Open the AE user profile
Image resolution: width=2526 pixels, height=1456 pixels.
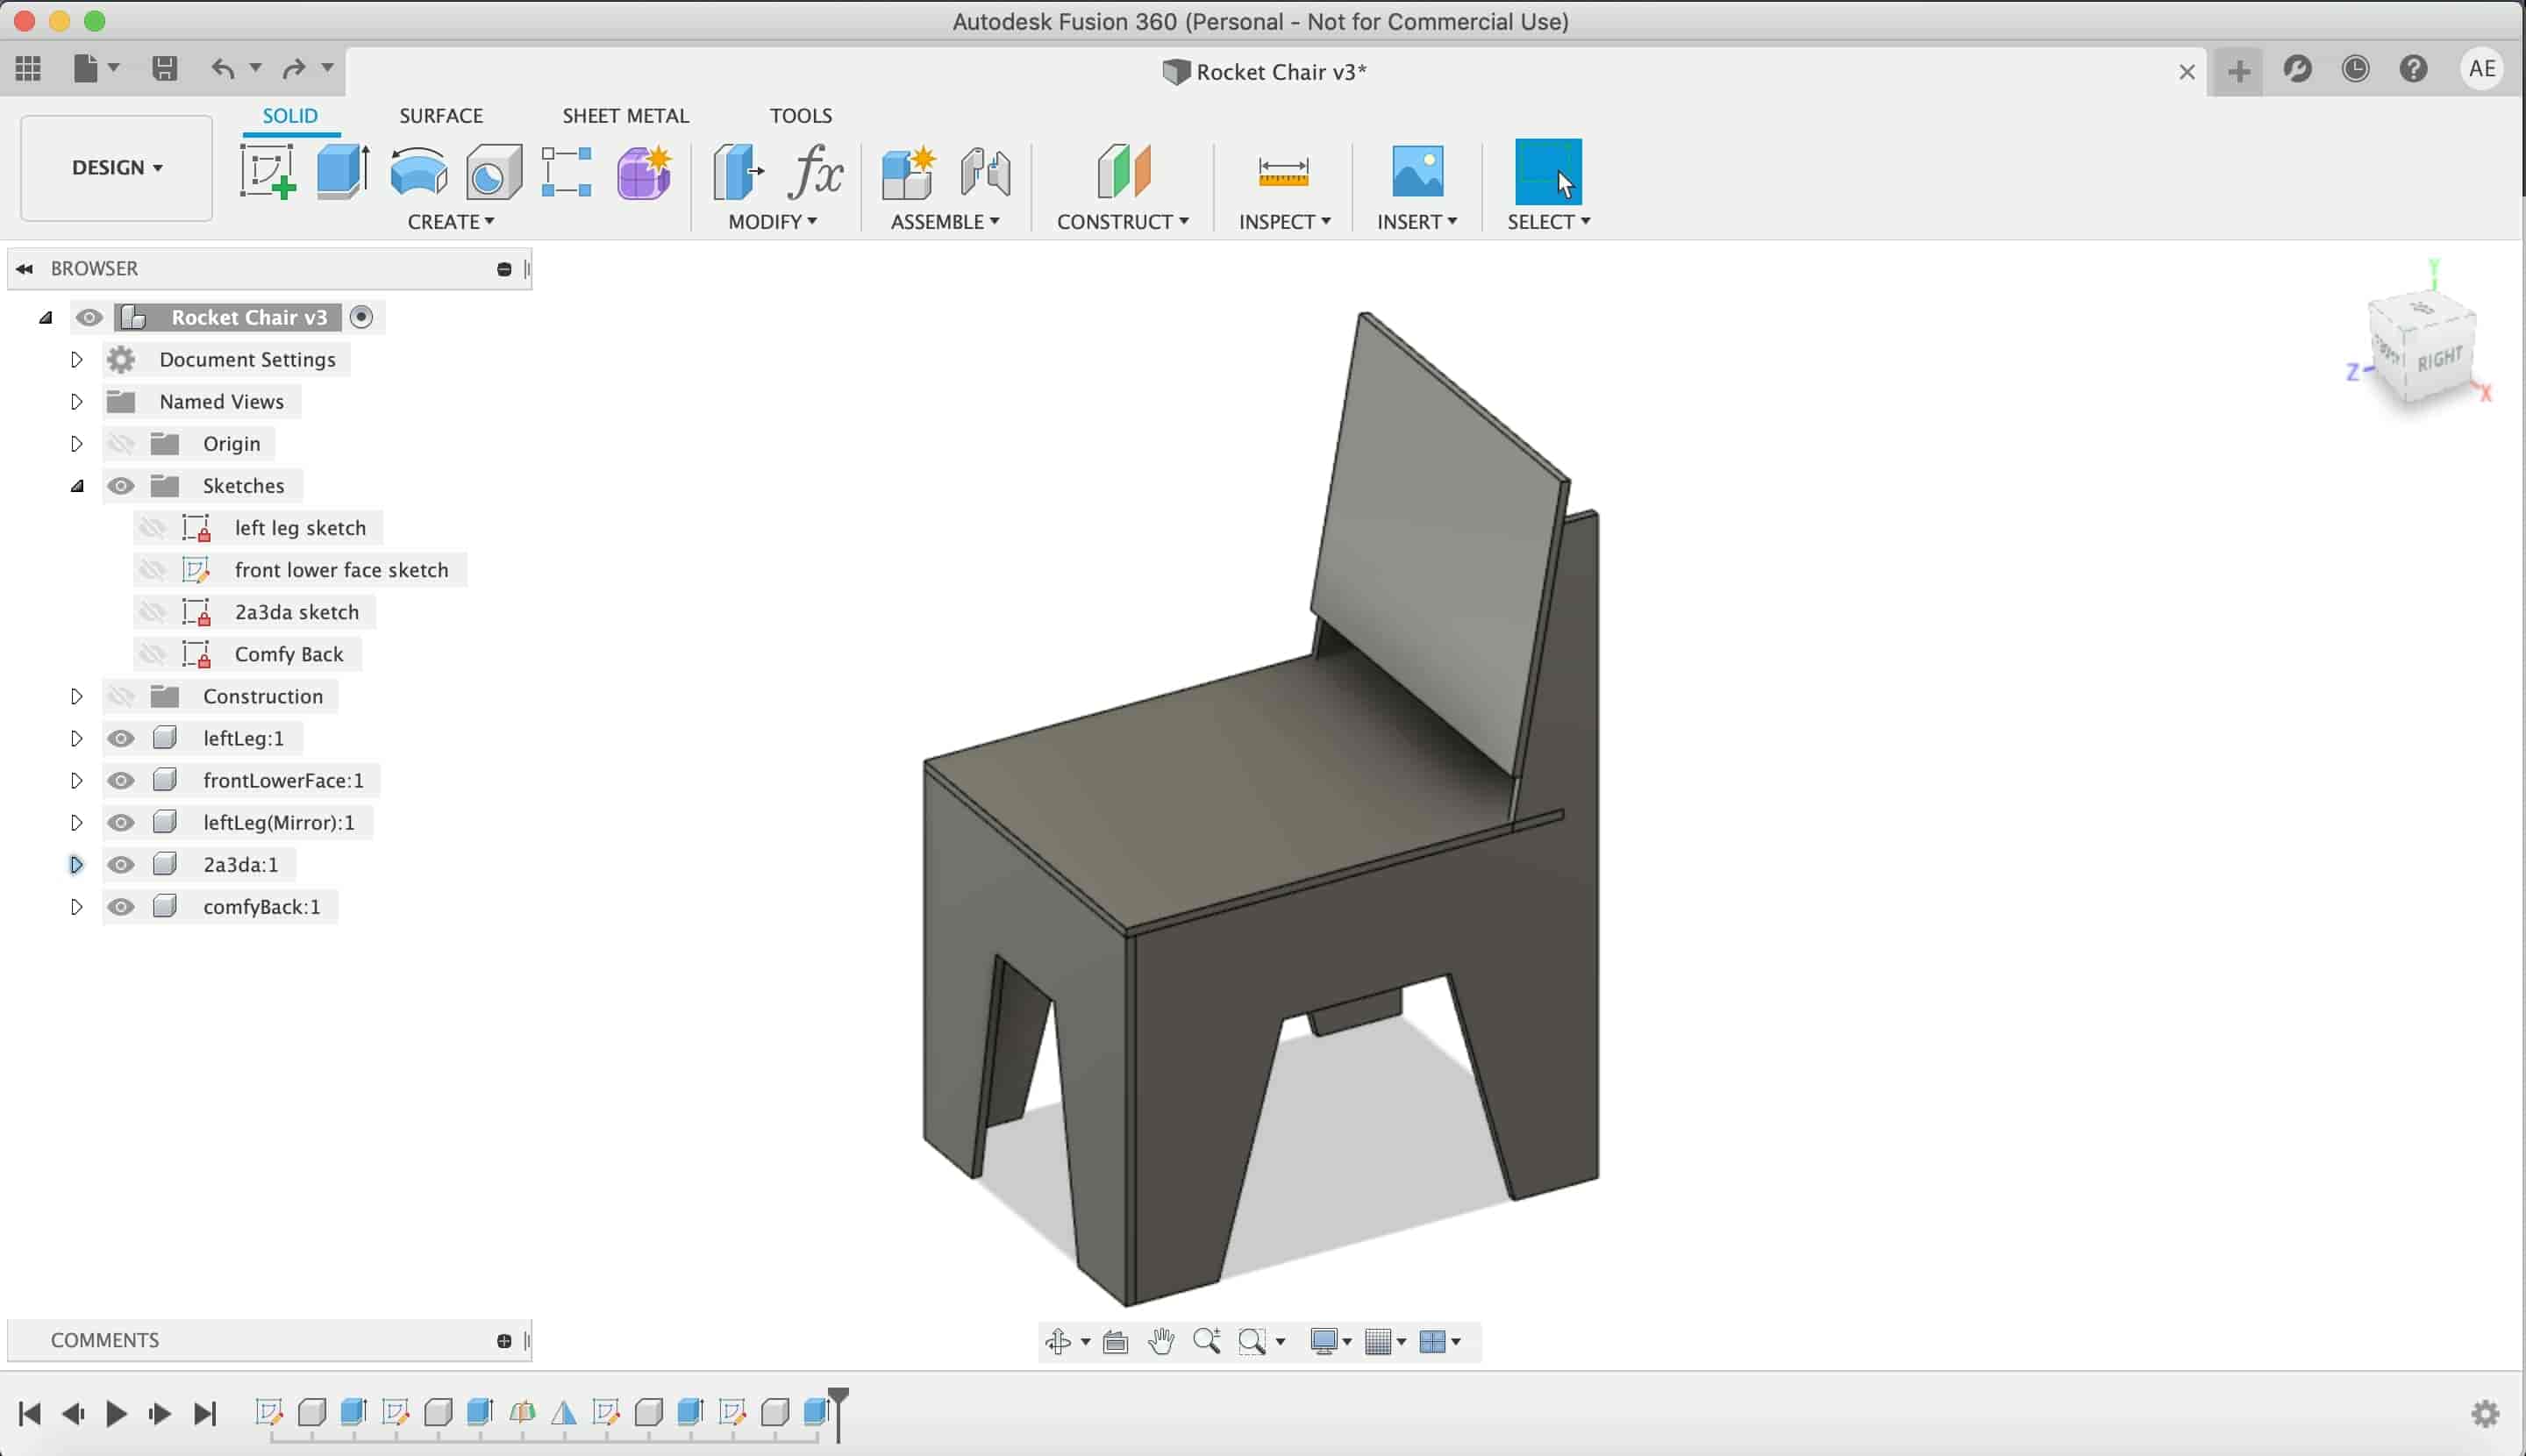pos(2481,69)
